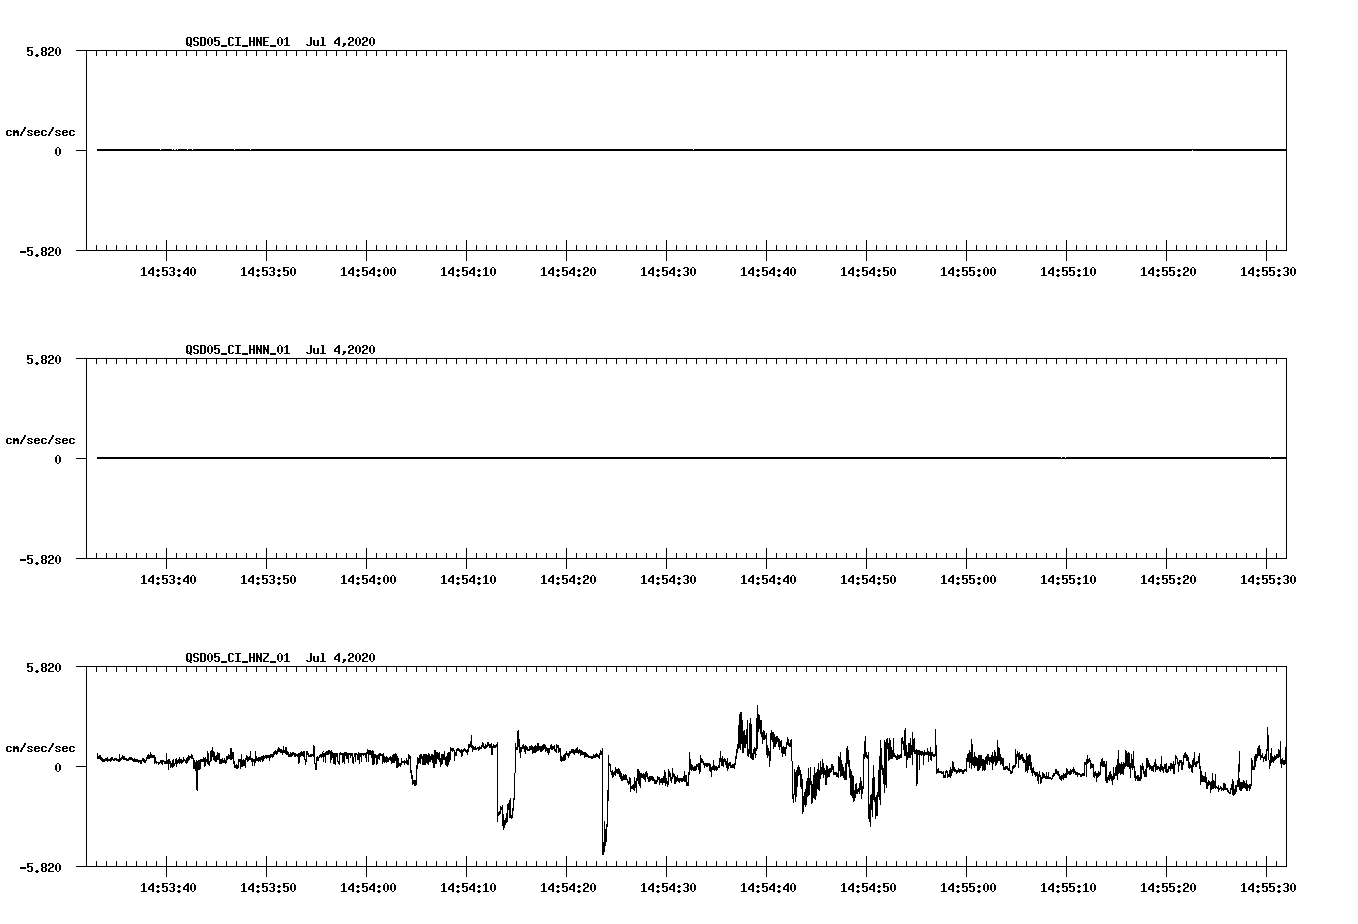Image resolution: width=1358 pixels, height=924 pixels.
Task: Click the cm/sec/sec unit label on HNN plot
Action: (40, 440)
